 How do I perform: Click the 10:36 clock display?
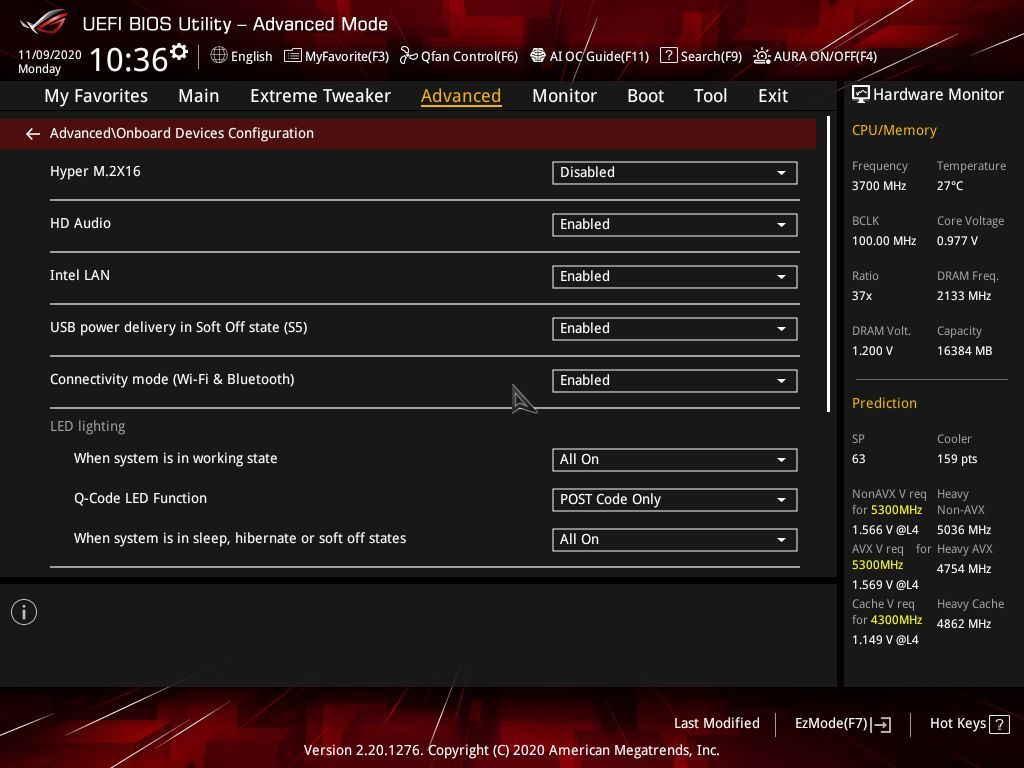[x=129, y=59]
